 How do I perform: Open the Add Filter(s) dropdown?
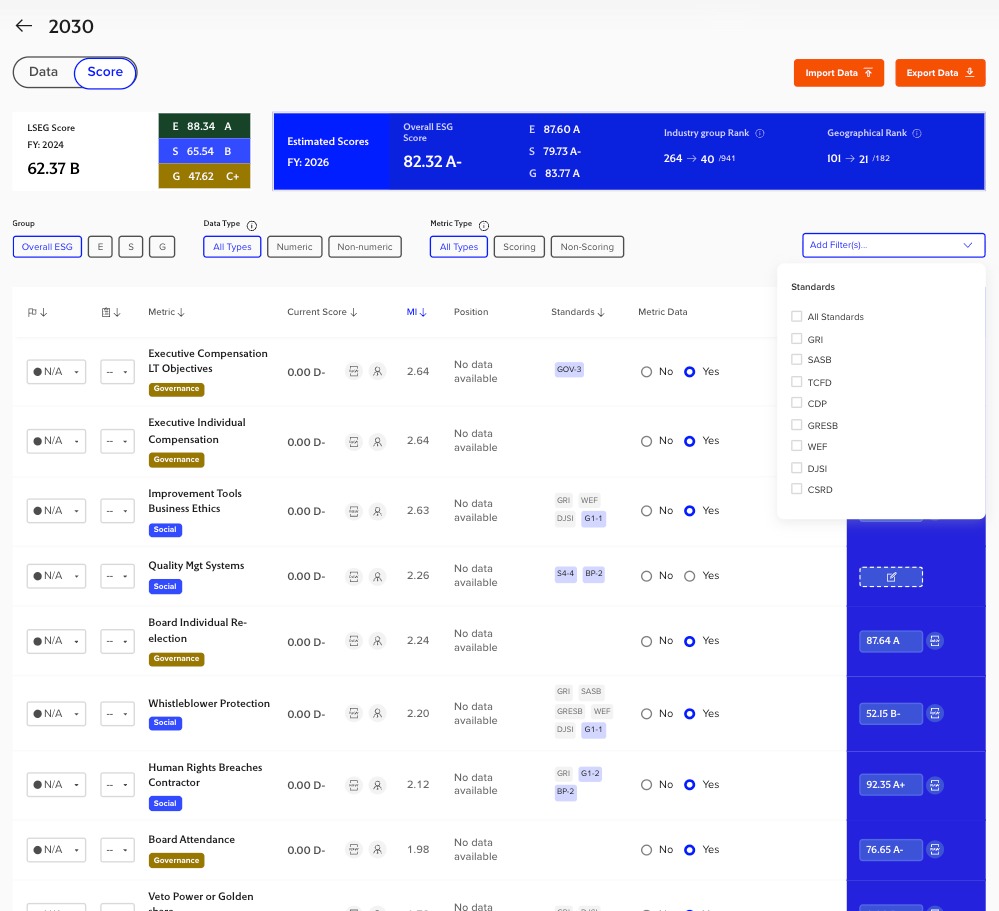click(x=893, y=245)
